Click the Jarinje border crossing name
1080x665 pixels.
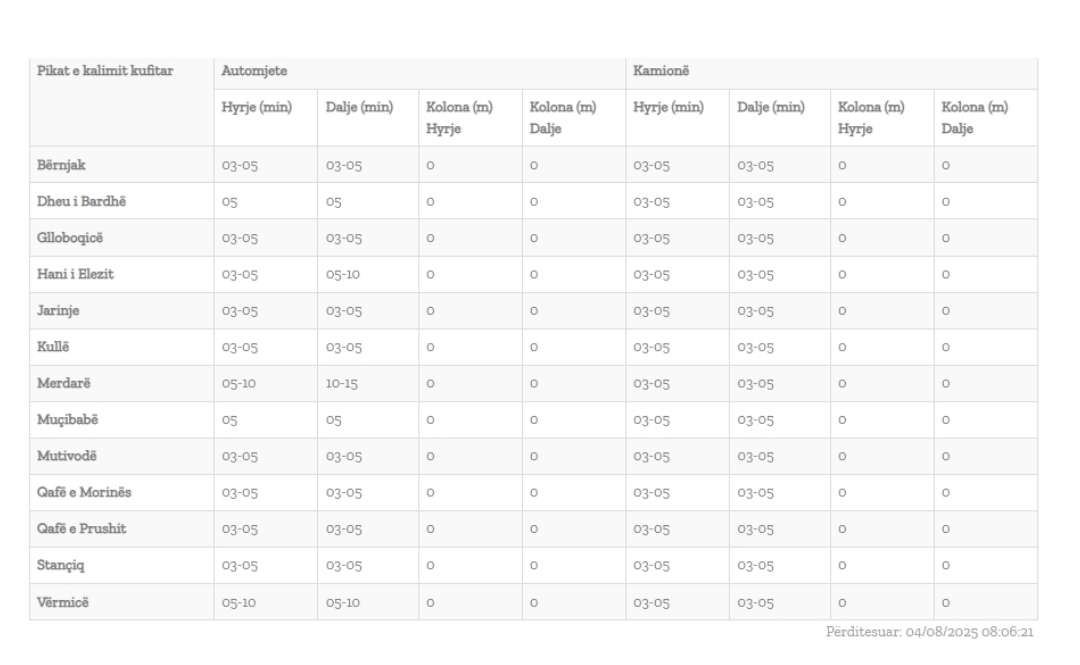click(58, 311)
